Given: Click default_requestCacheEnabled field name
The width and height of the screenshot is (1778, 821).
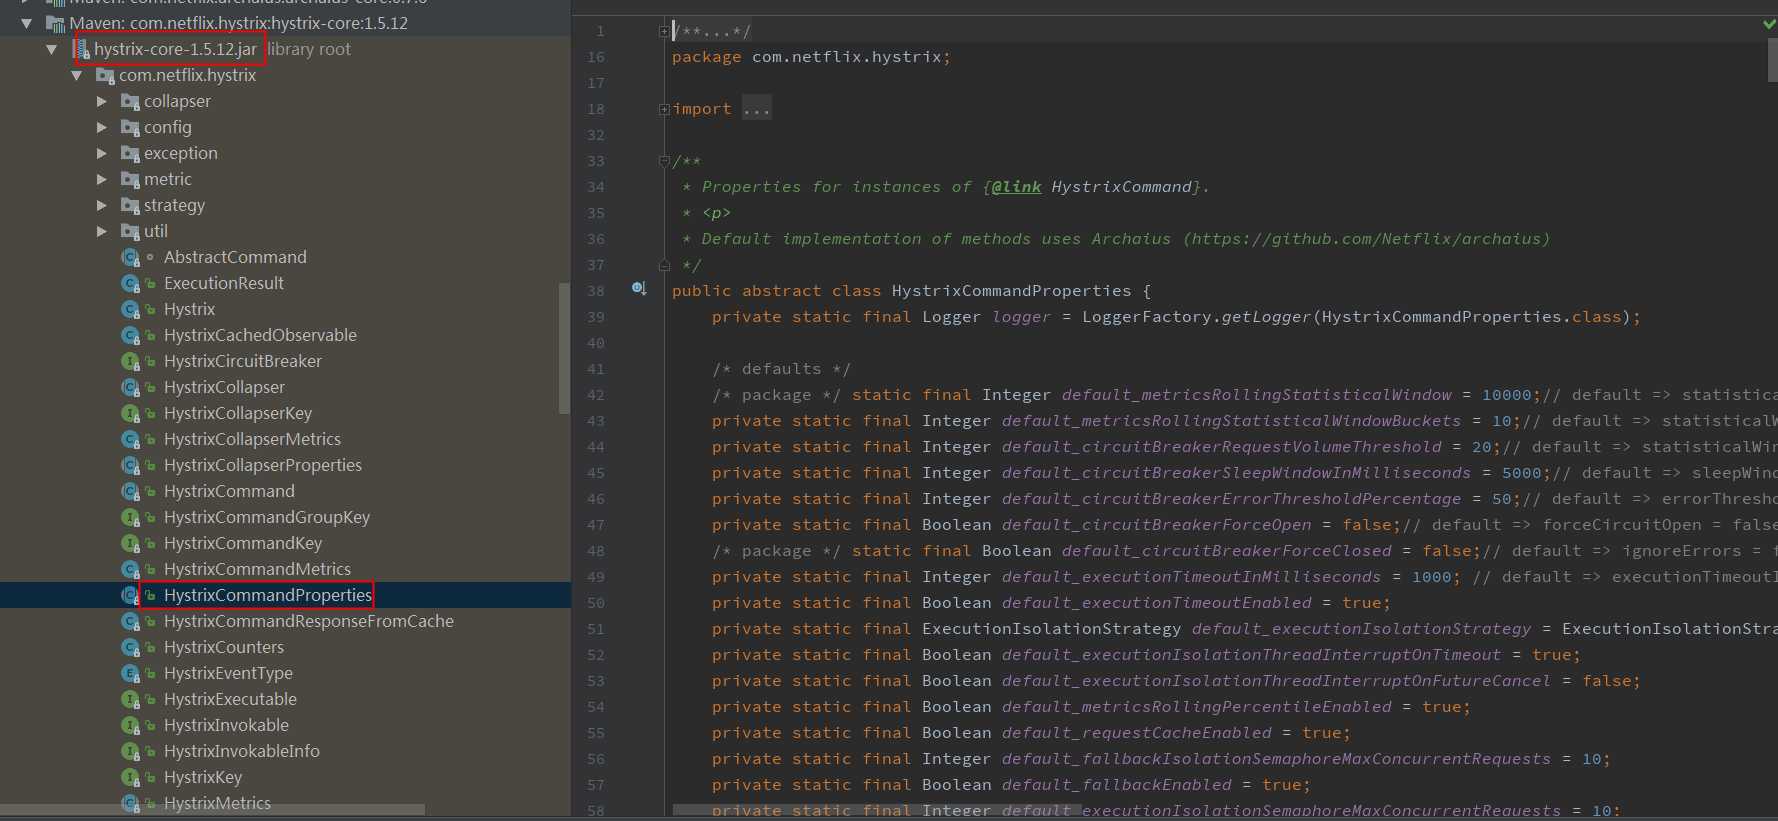Looking at the screenshot, I should 1136,733.
